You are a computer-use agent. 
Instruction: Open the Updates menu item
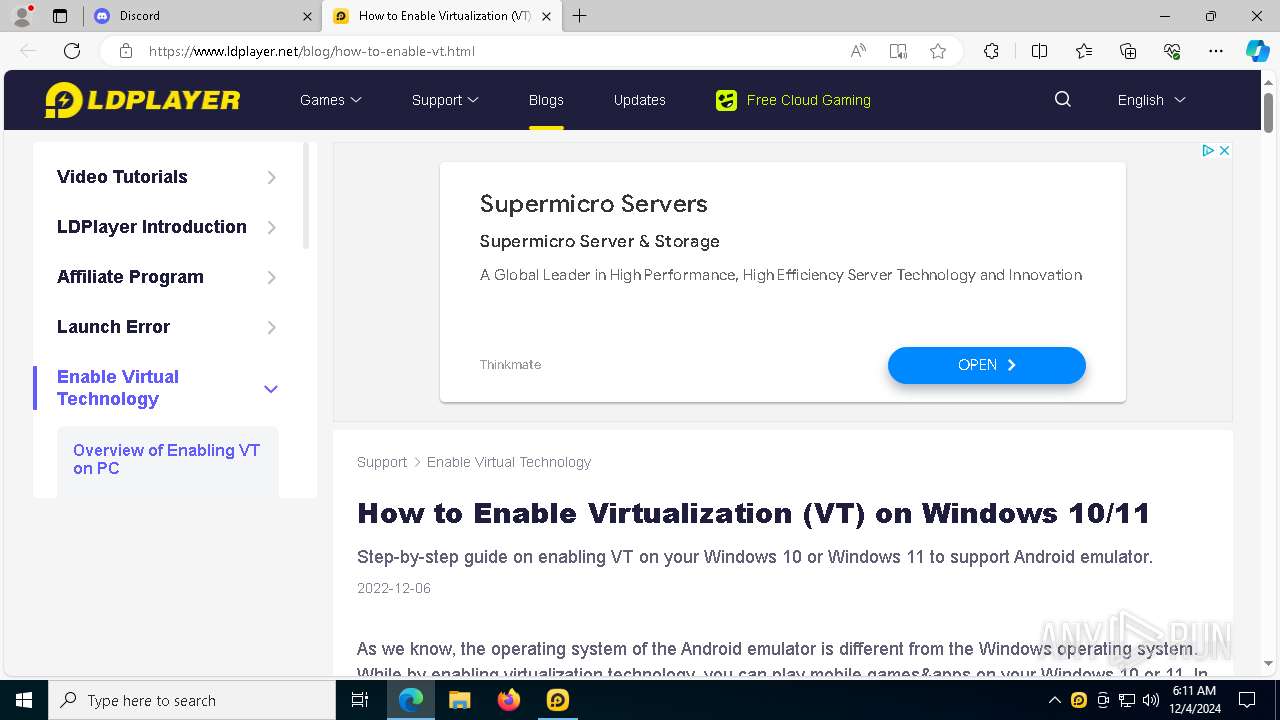(640, 100)
